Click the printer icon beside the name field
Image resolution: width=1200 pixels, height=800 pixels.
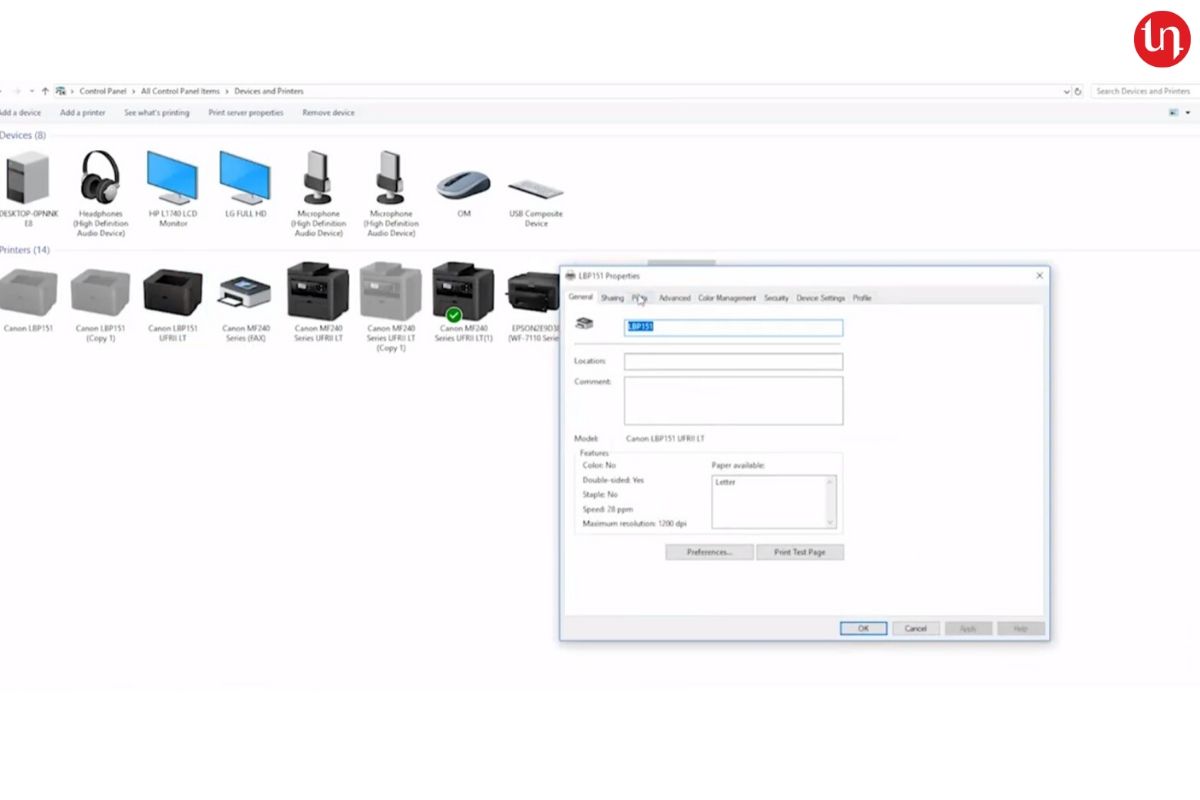point(585,323)
